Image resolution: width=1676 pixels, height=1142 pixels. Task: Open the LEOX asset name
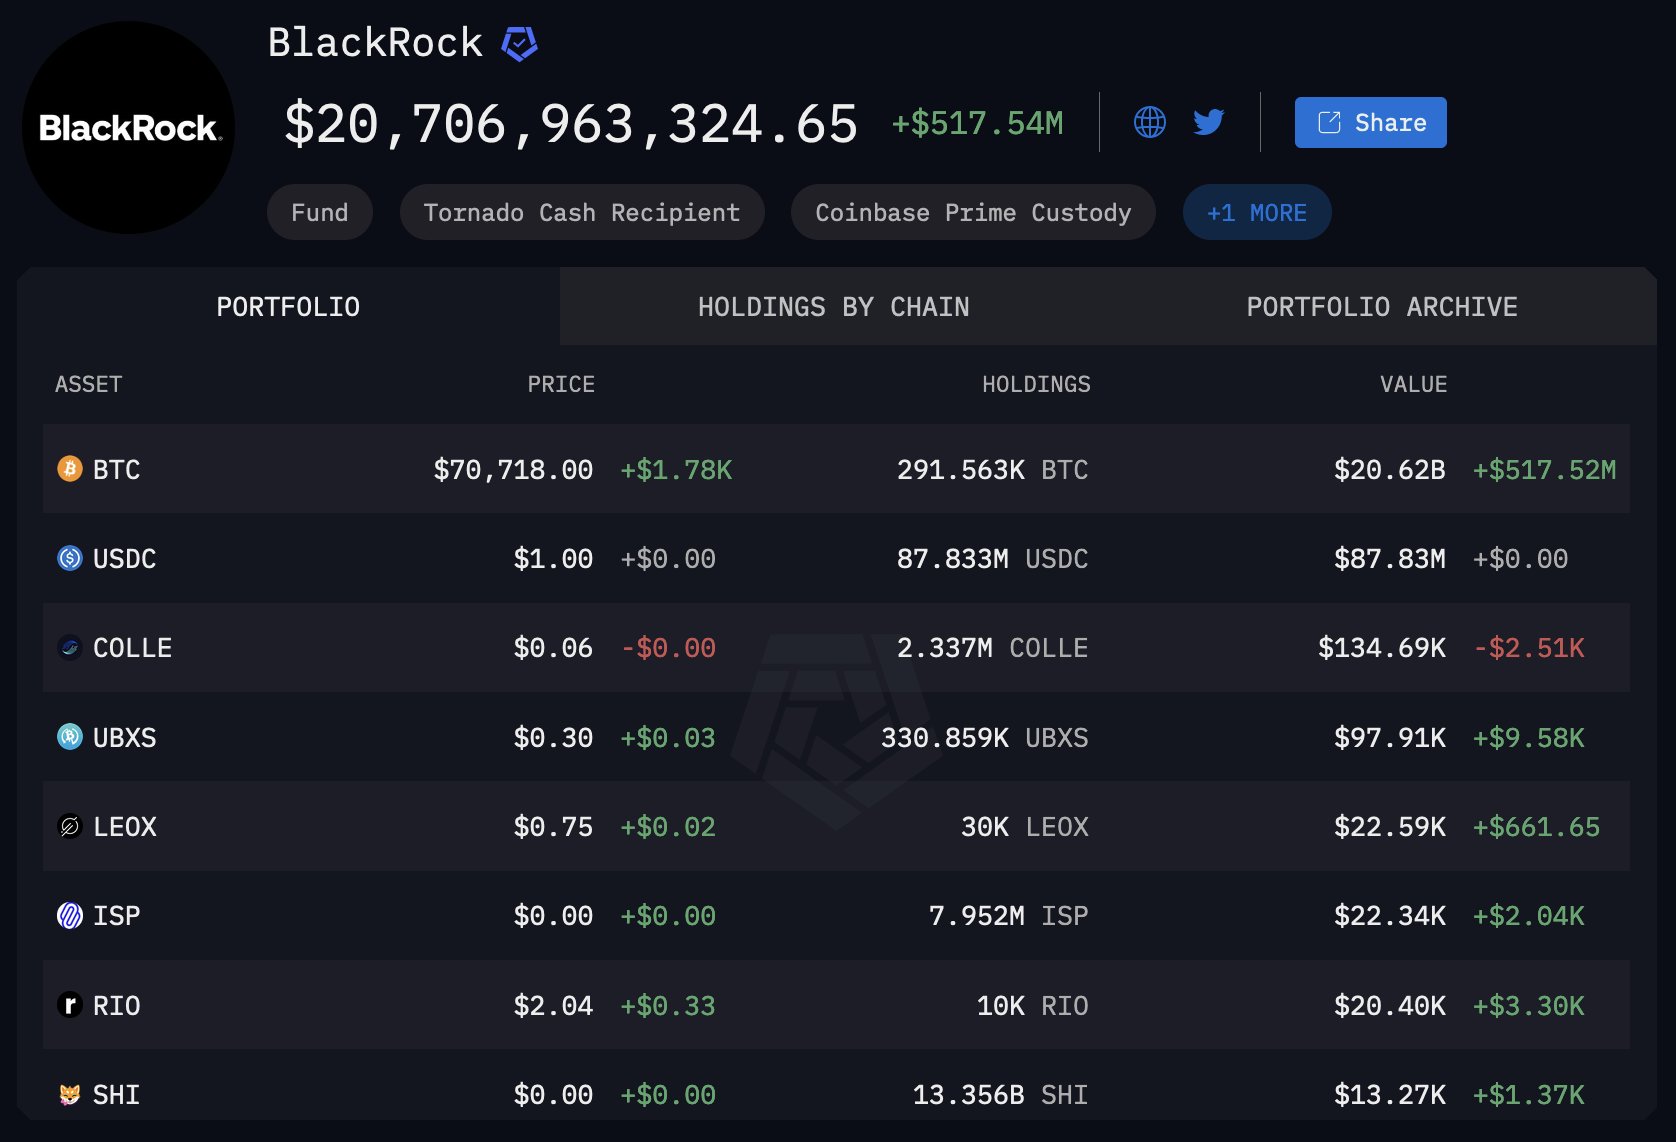click(x=124, y=826)
